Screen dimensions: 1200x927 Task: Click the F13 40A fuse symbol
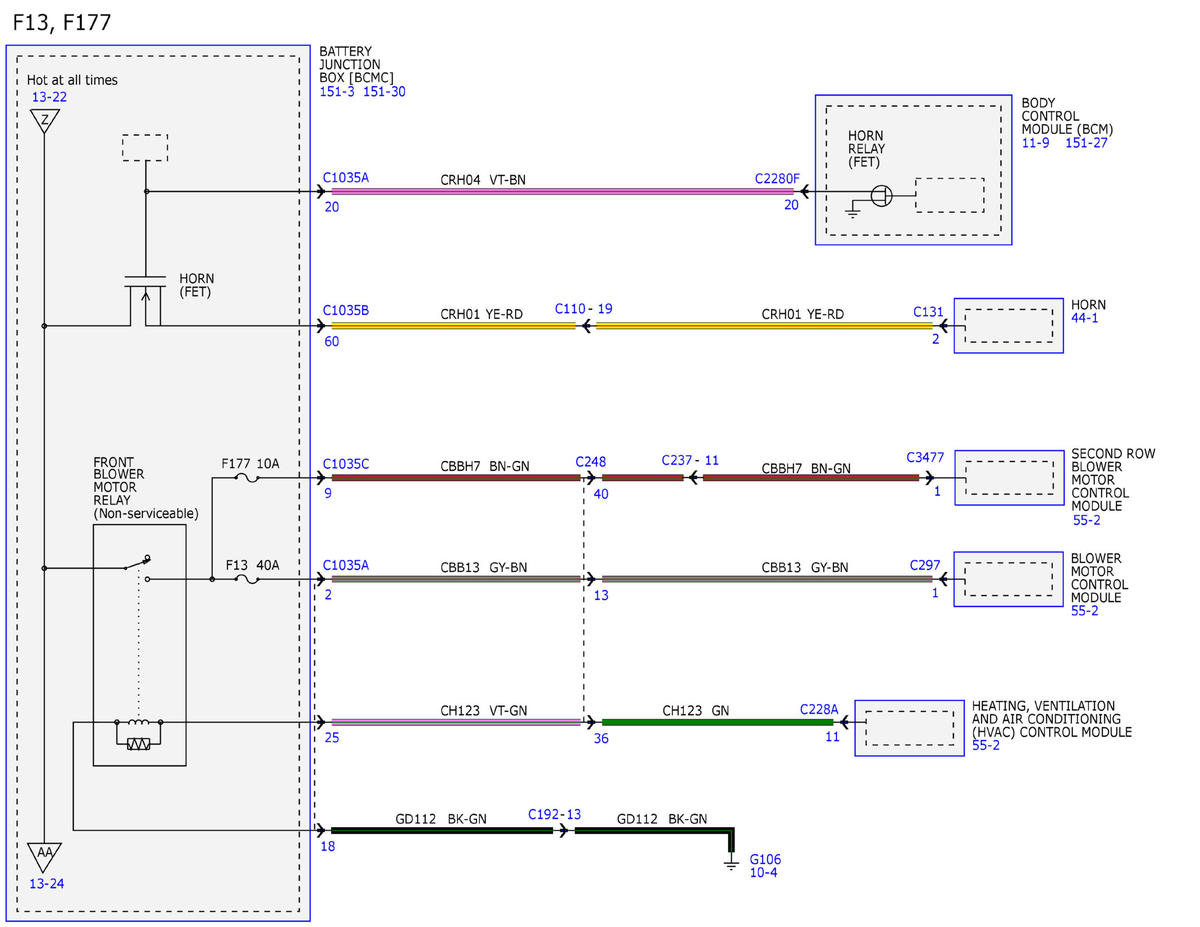click(x=246, y=579)
